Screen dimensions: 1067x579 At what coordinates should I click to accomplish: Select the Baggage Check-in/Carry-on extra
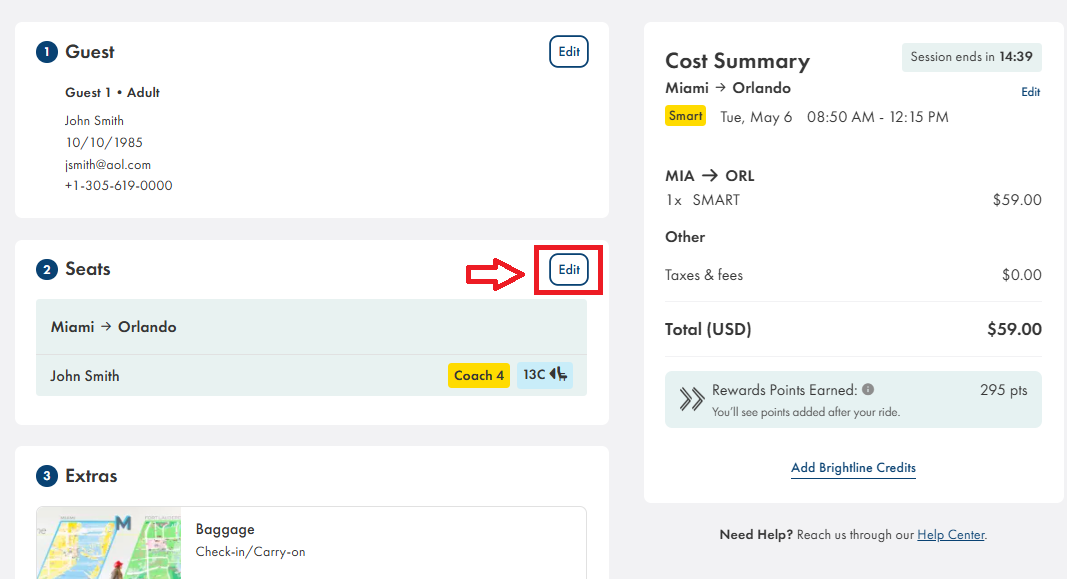[x=250, y=540]
